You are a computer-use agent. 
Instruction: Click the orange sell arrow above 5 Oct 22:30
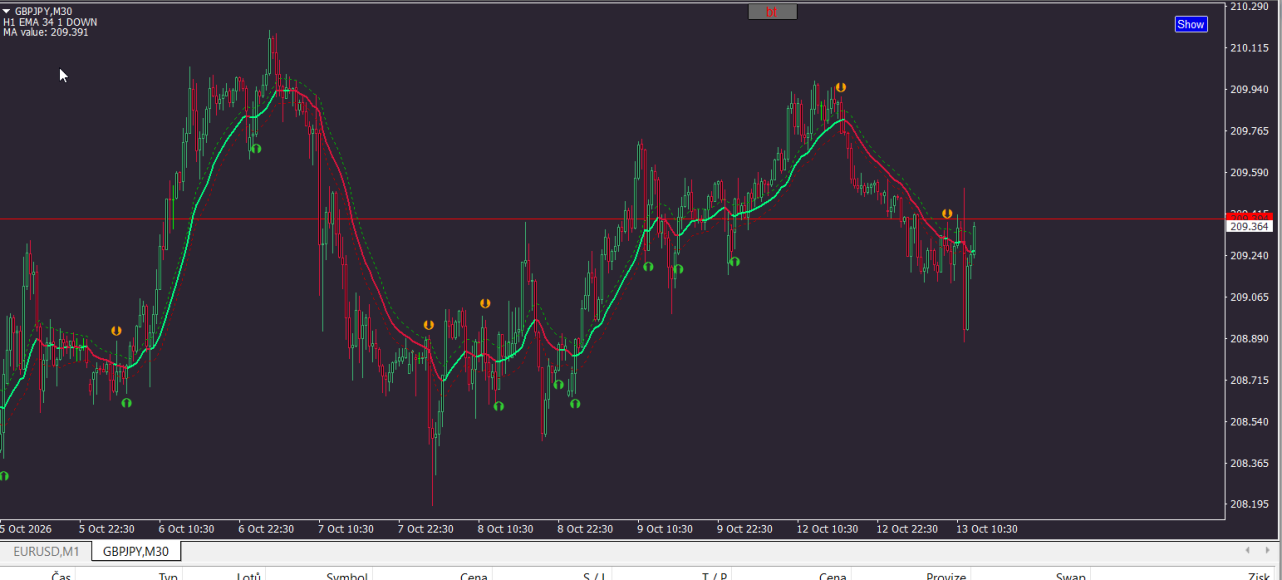(116, 330)
